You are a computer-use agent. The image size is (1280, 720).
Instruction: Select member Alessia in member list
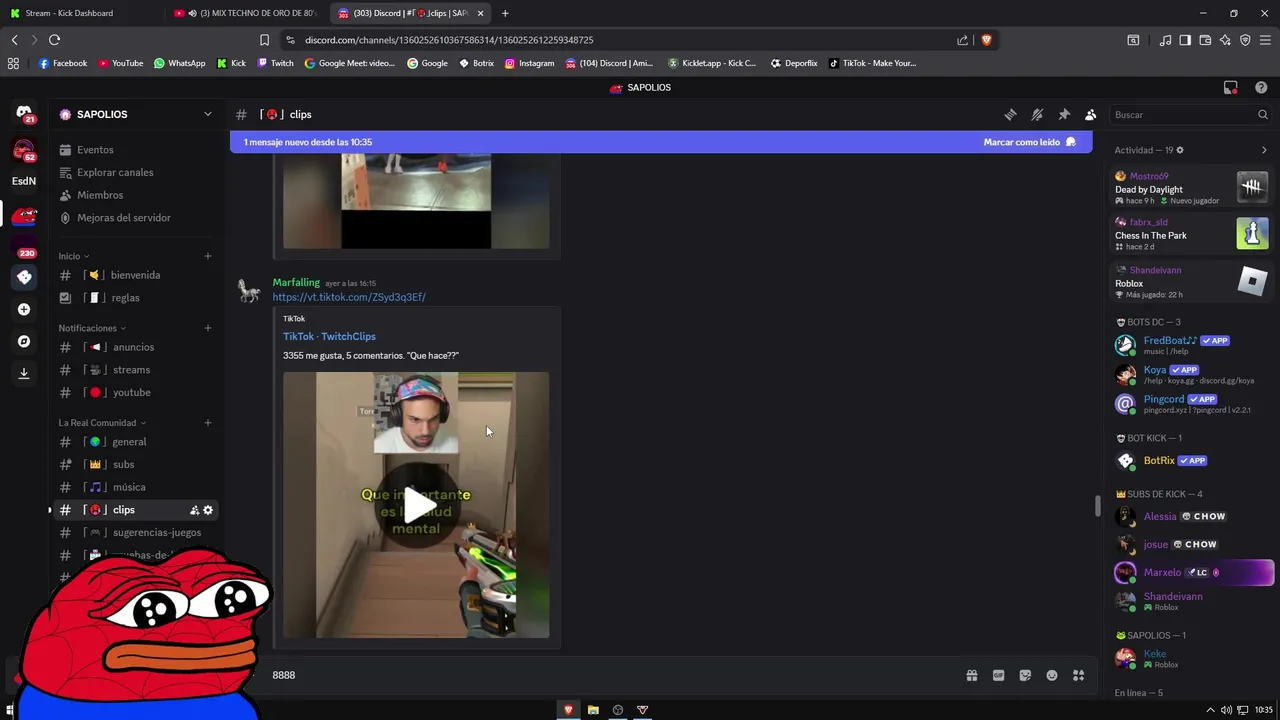tap(1191, 517)
